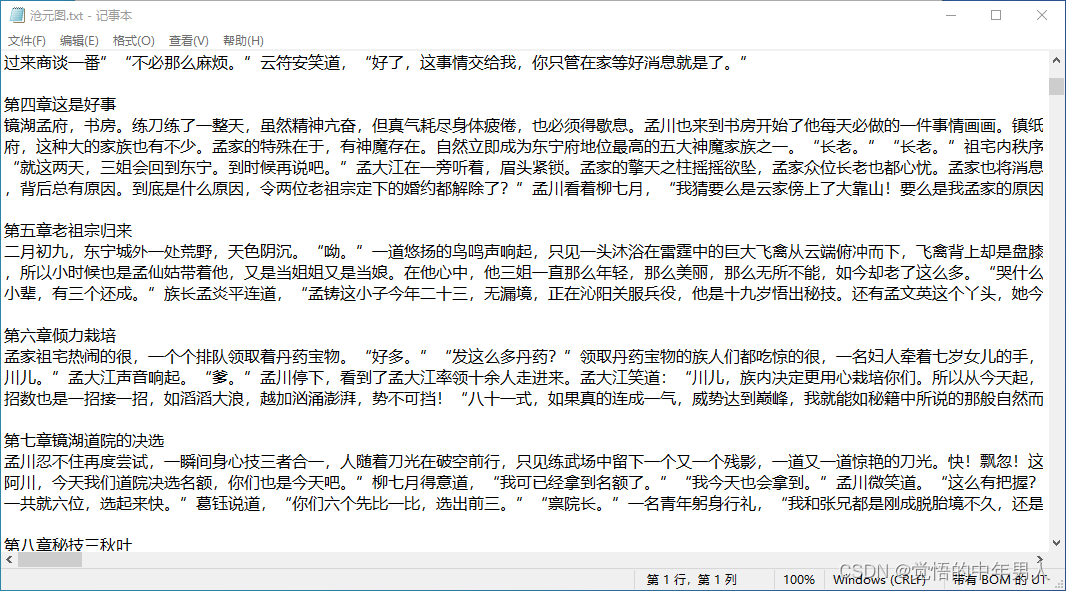Open the 编辑(E) menu
The height and width of the screenshot is (591, 1066).
tap(79, 41)
